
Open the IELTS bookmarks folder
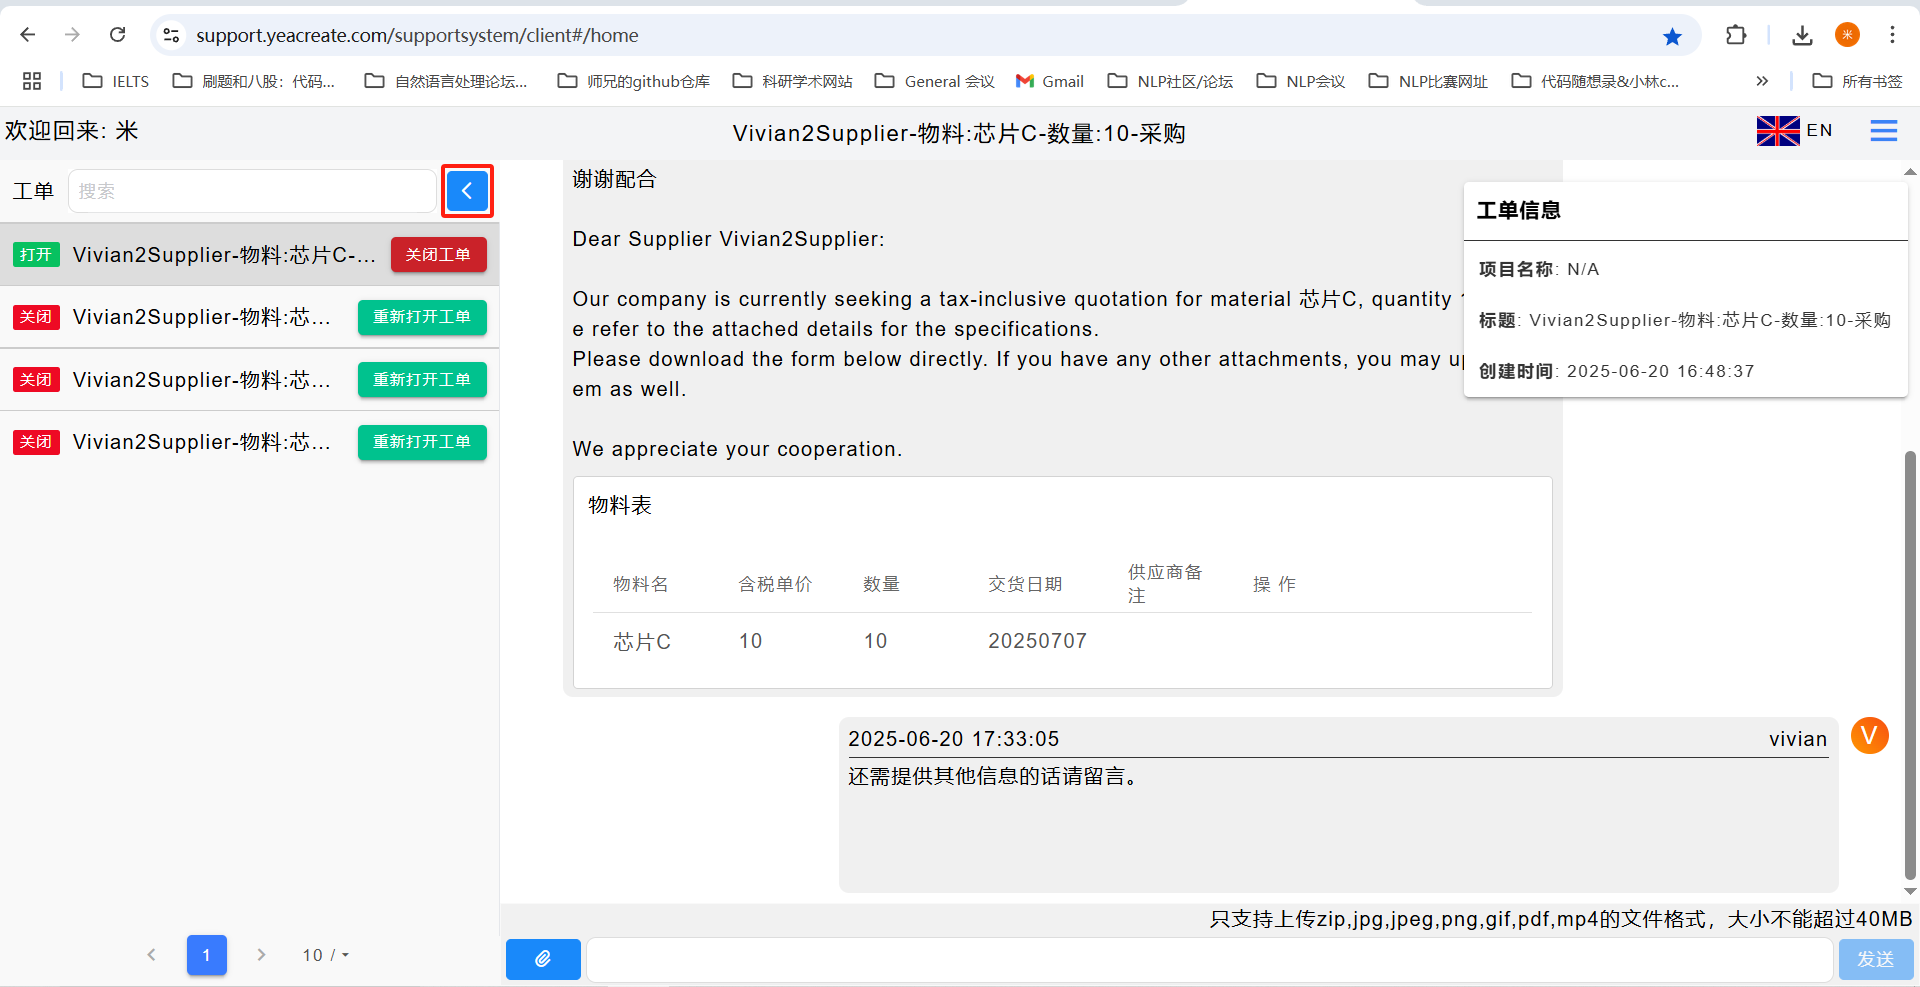tap(116, 81)
